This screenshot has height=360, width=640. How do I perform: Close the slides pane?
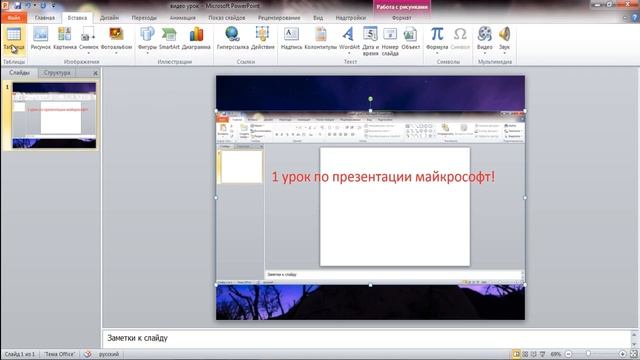pos(96,73)
